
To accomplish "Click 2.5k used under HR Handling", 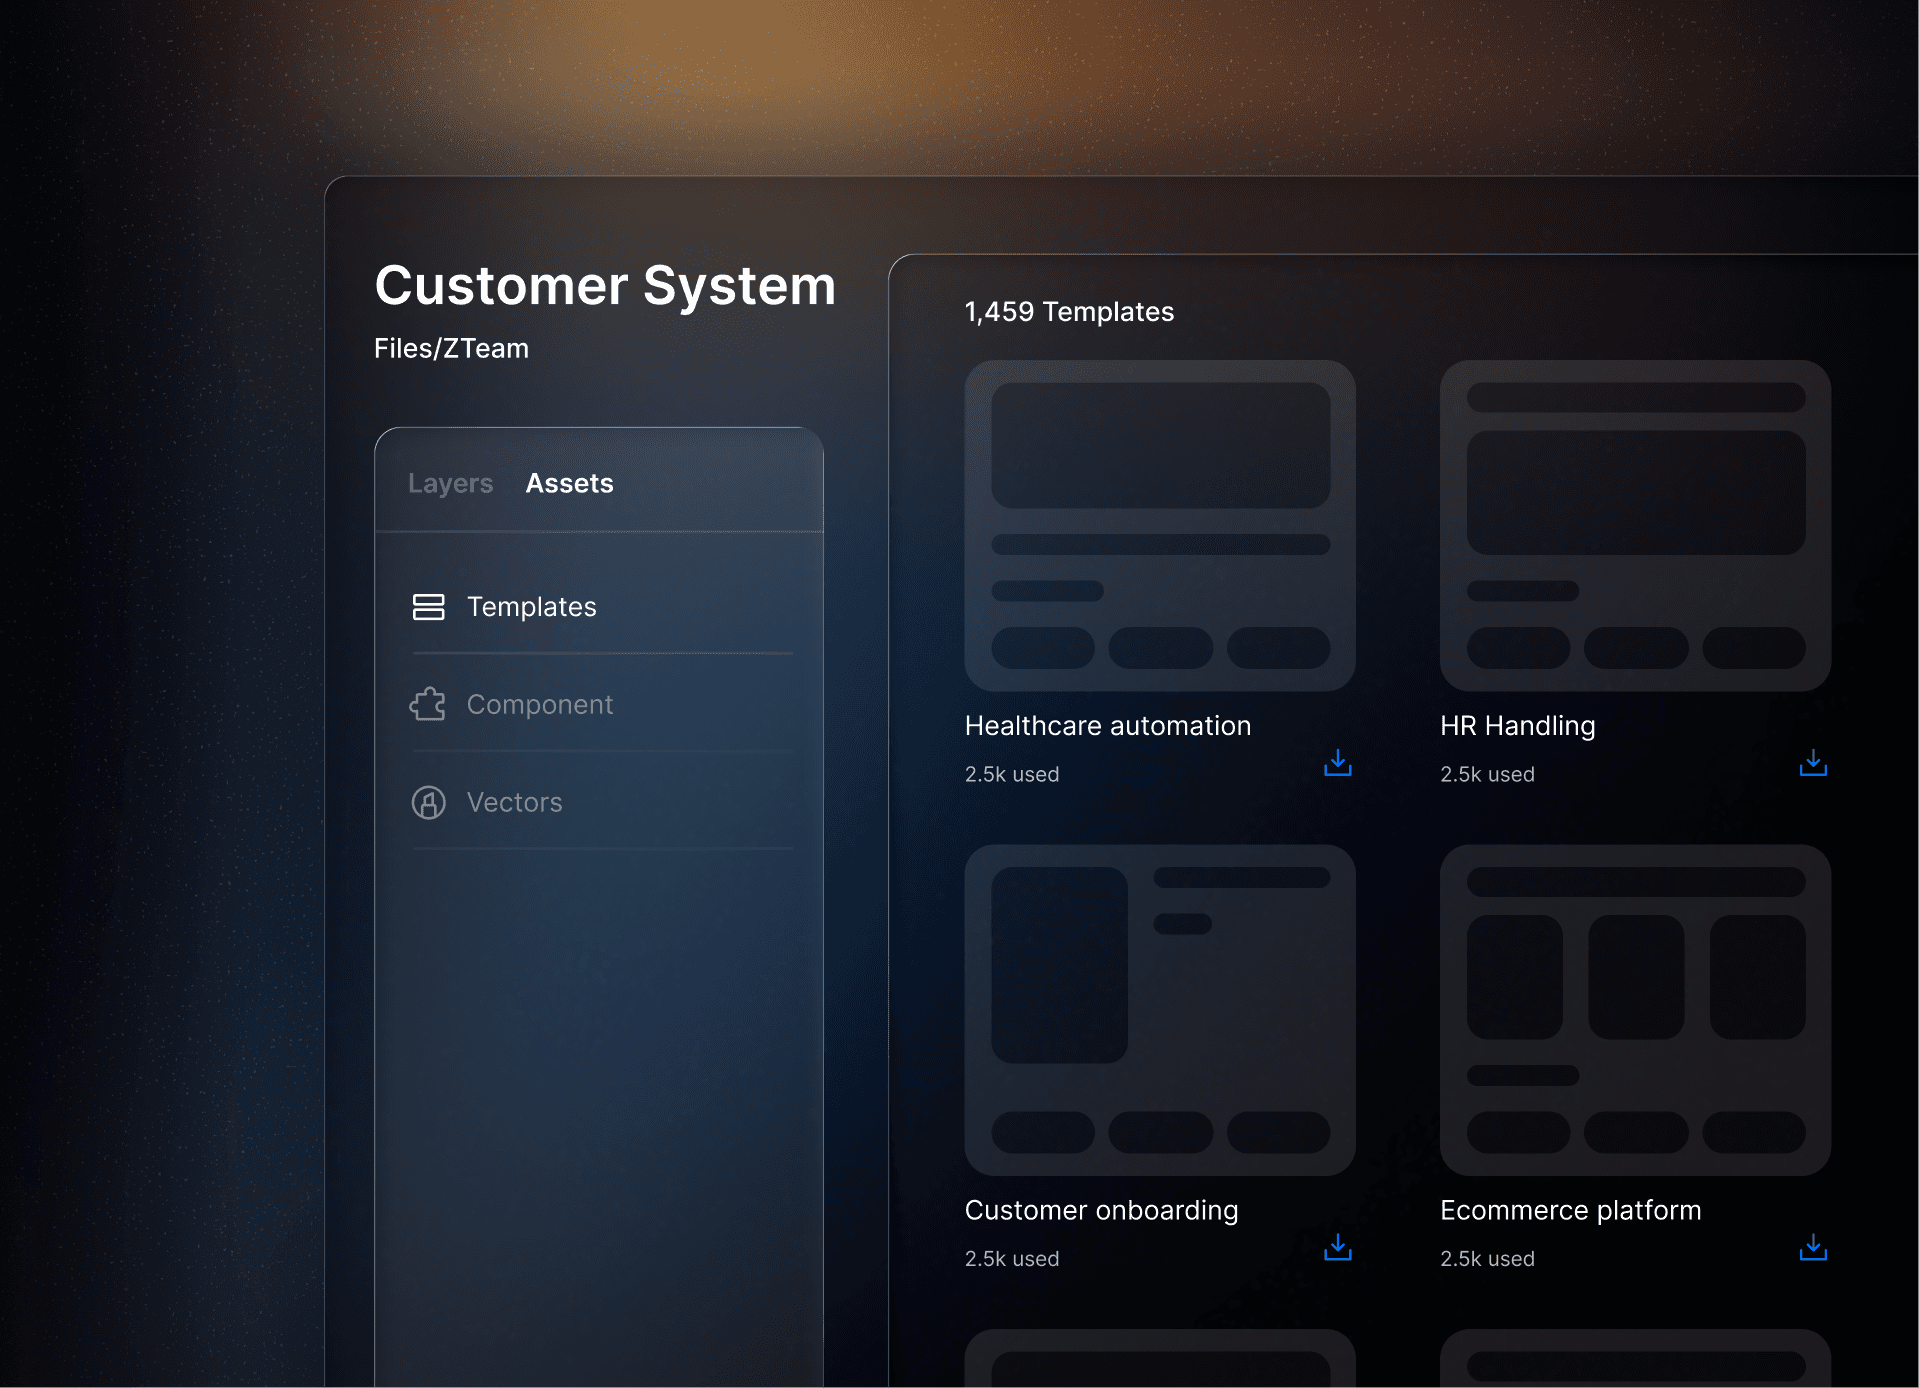I will (1487, 774).
